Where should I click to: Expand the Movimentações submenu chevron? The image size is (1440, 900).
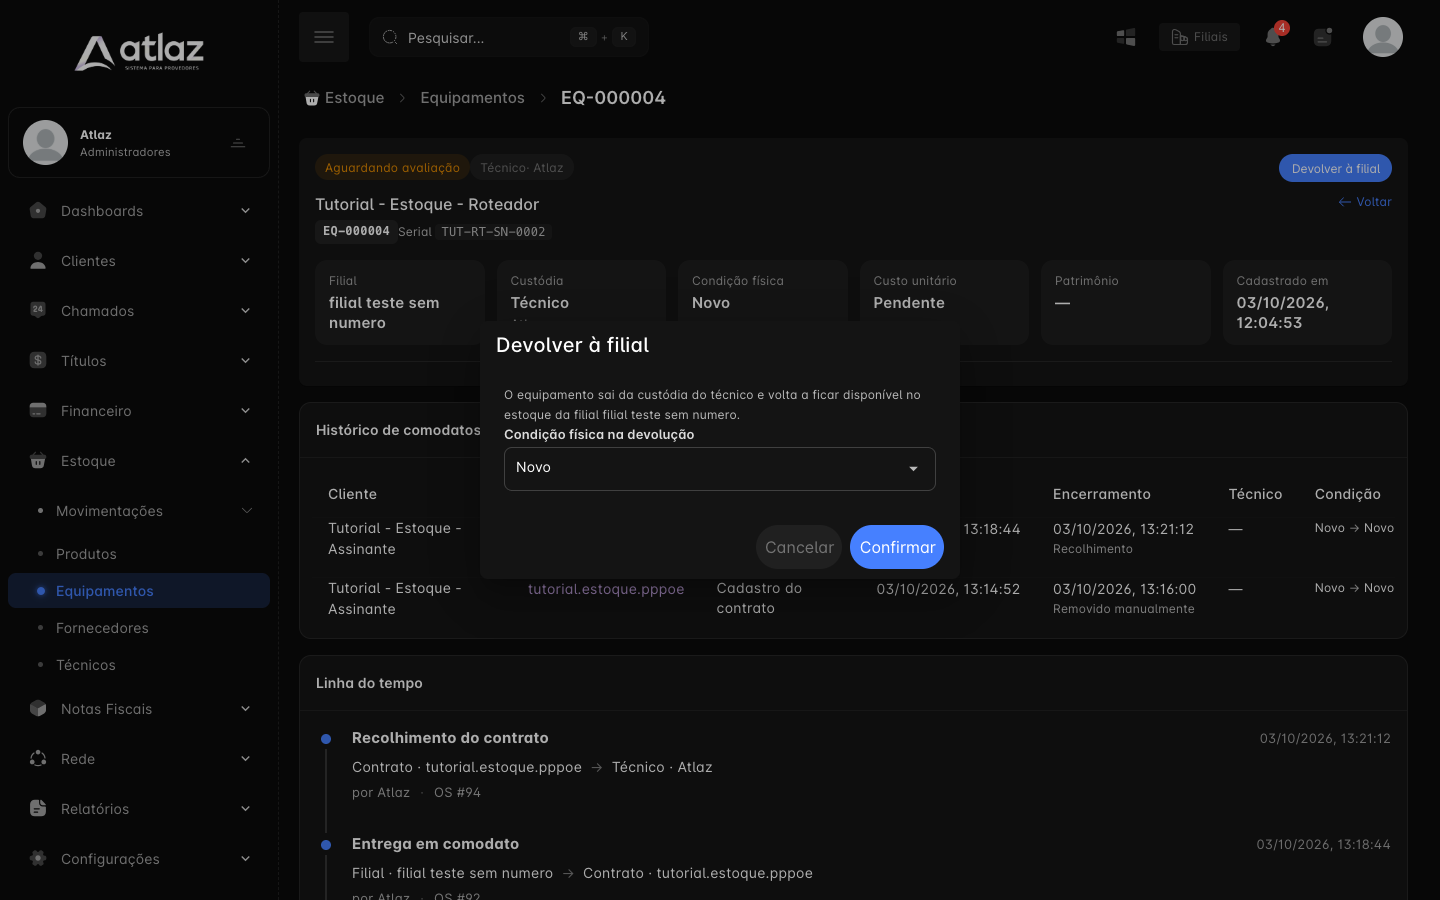pos(246,511)
